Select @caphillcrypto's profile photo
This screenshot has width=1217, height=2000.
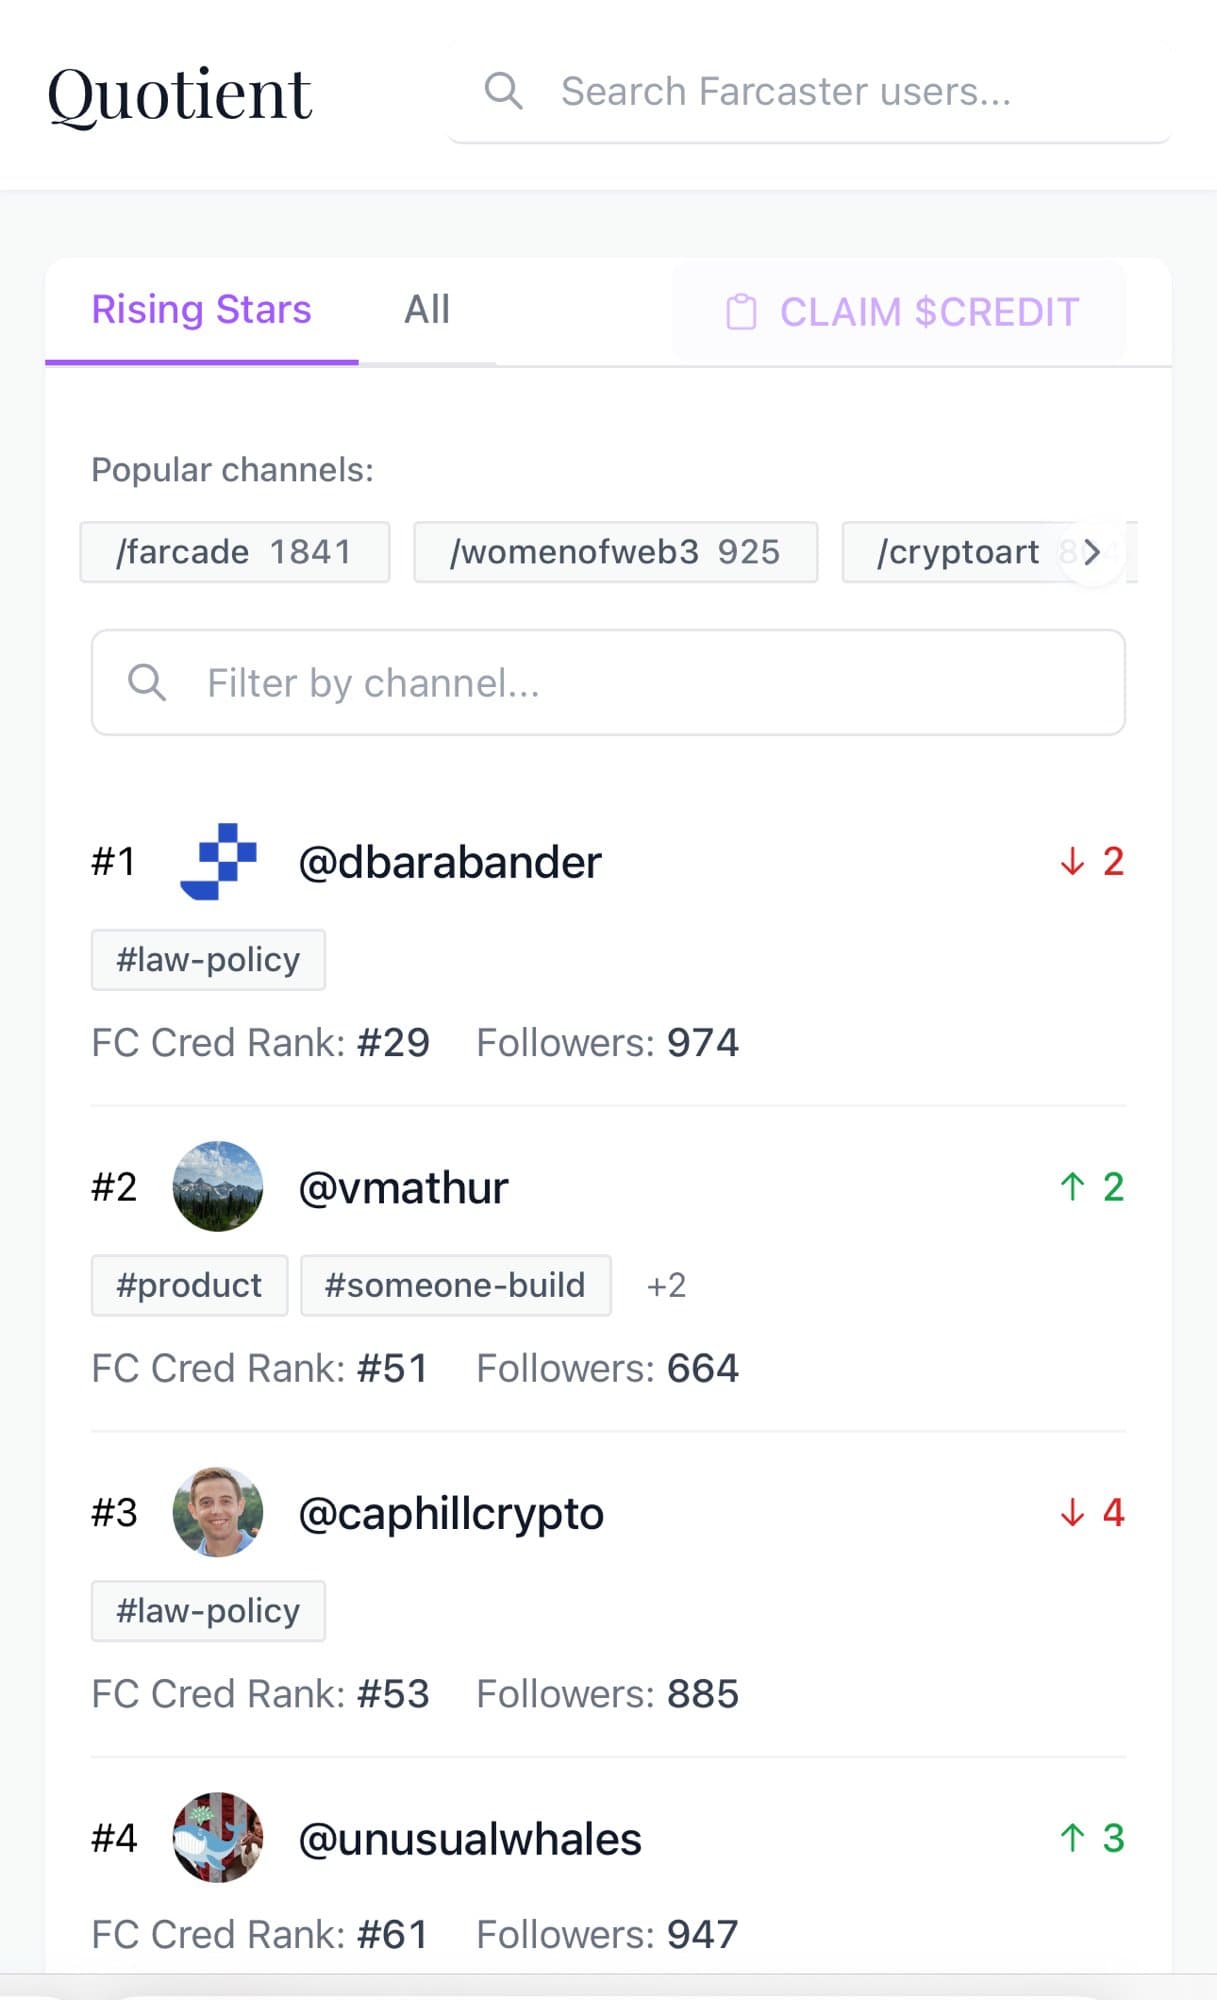point(218,1513)
